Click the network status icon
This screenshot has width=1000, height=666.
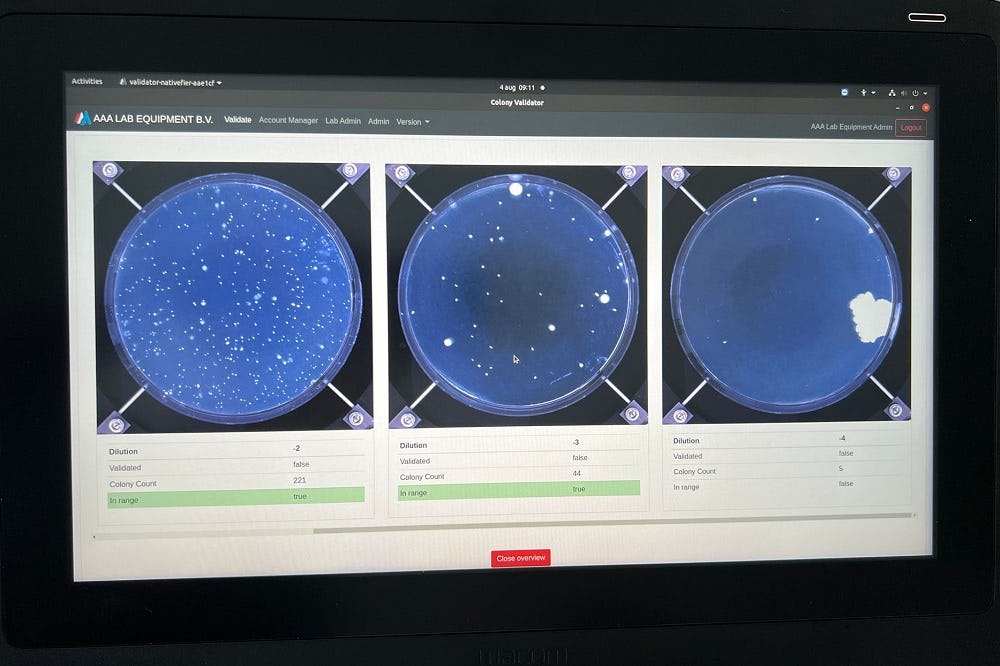point(892,93)
